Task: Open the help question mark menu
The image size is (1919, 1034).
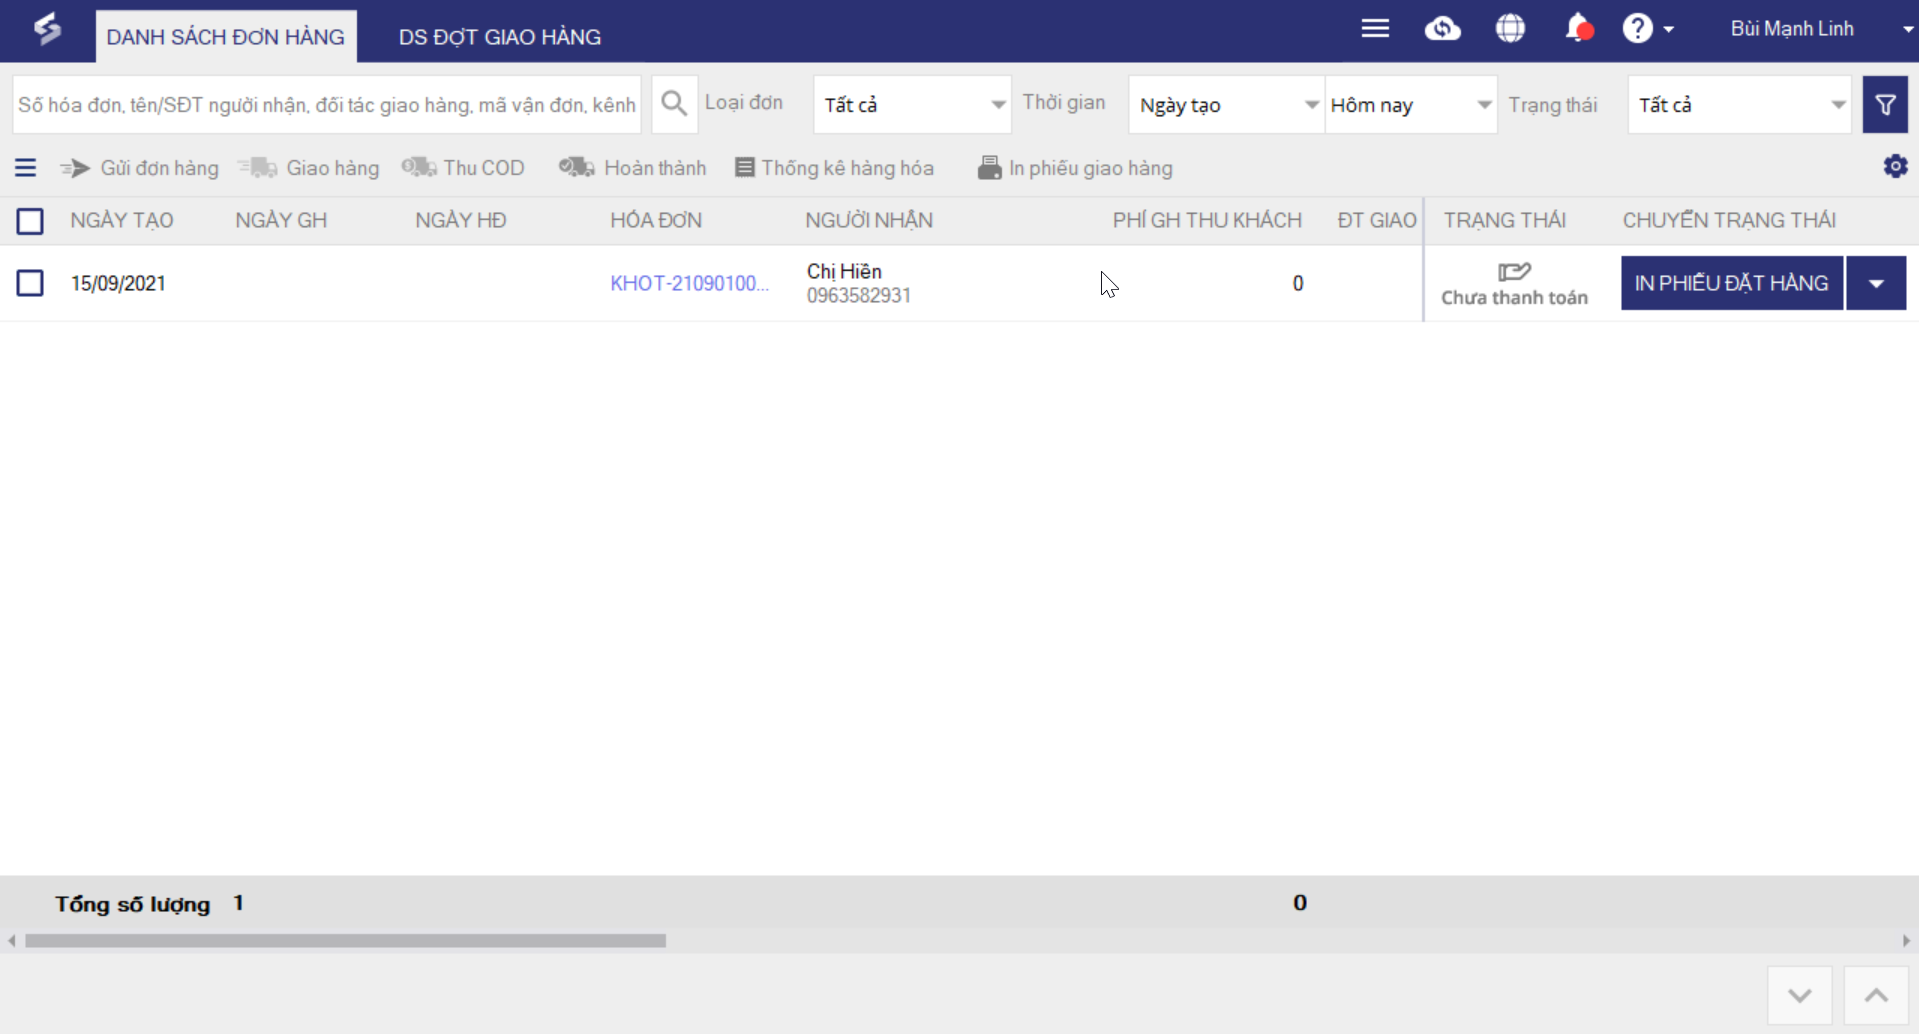Action: click(1647, 28)
